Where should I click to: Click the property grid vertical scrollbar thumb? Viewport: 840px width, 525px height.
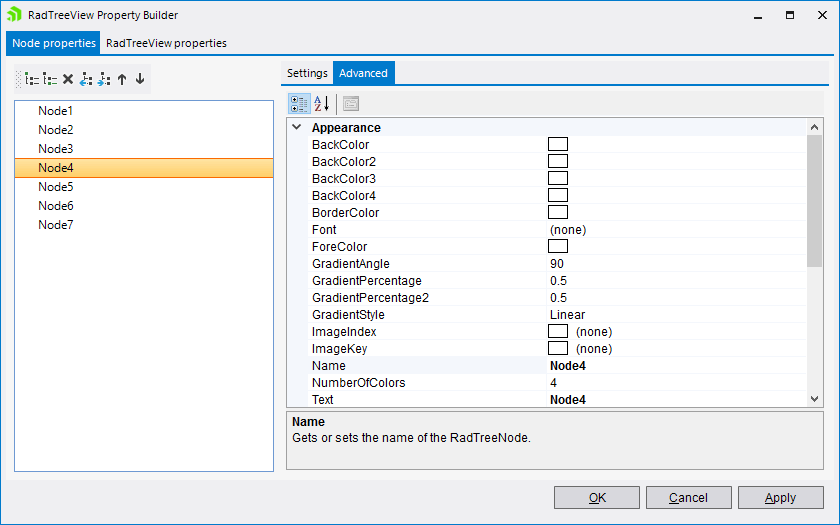coord(814,201)
